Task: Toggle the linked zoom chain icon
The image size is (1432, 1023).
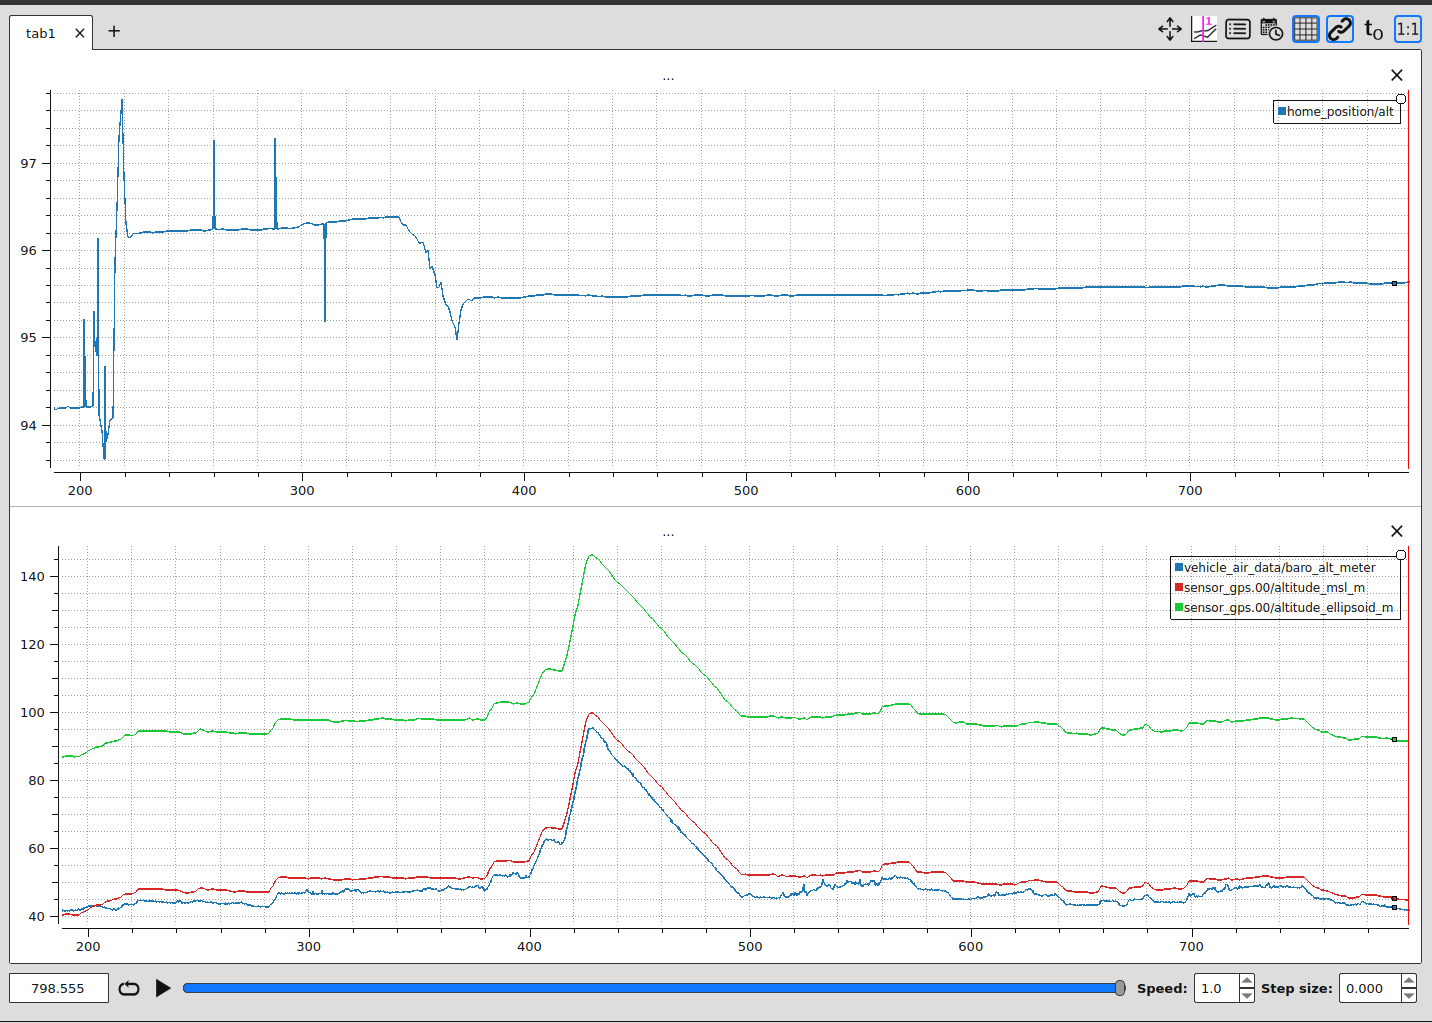Action: (1339, 29)
